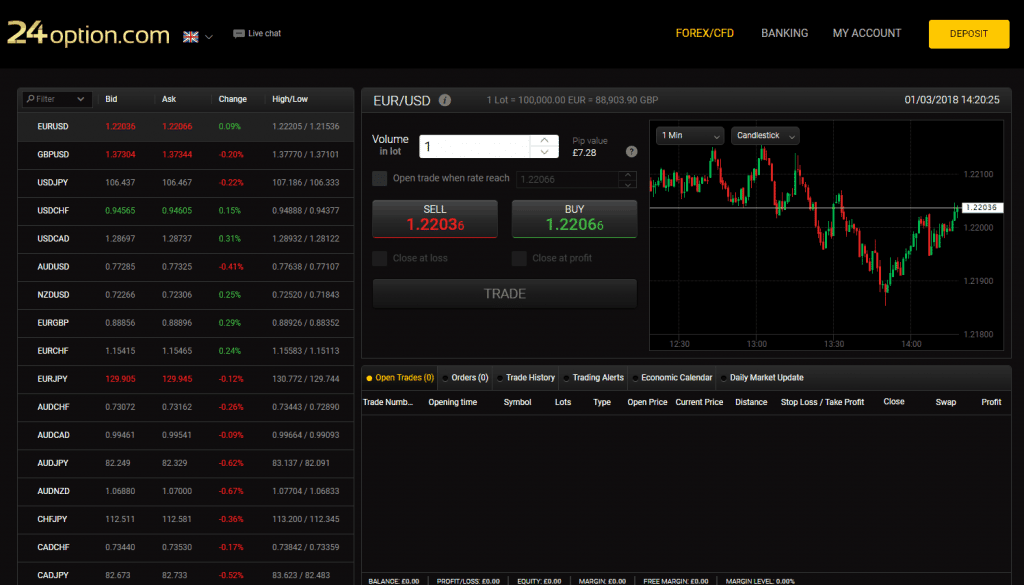
Task: Click the 1.22036 price marker on chart
Action: coord(982,208)
